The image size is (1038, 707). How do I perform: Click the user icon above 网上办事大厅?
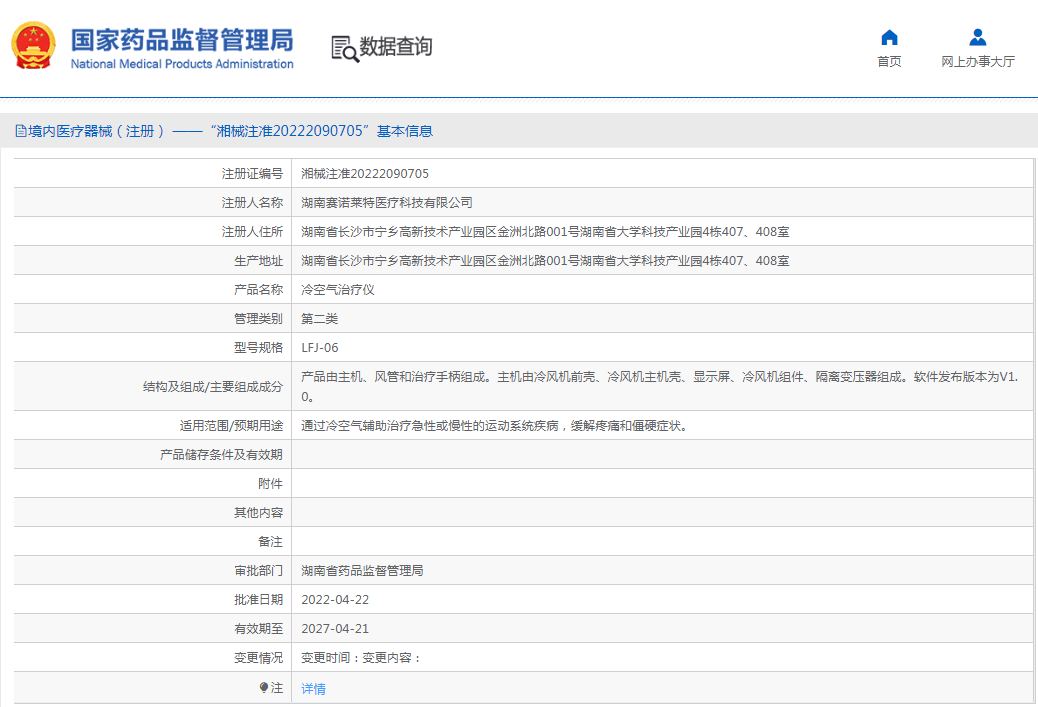click(x=977, y=38)
